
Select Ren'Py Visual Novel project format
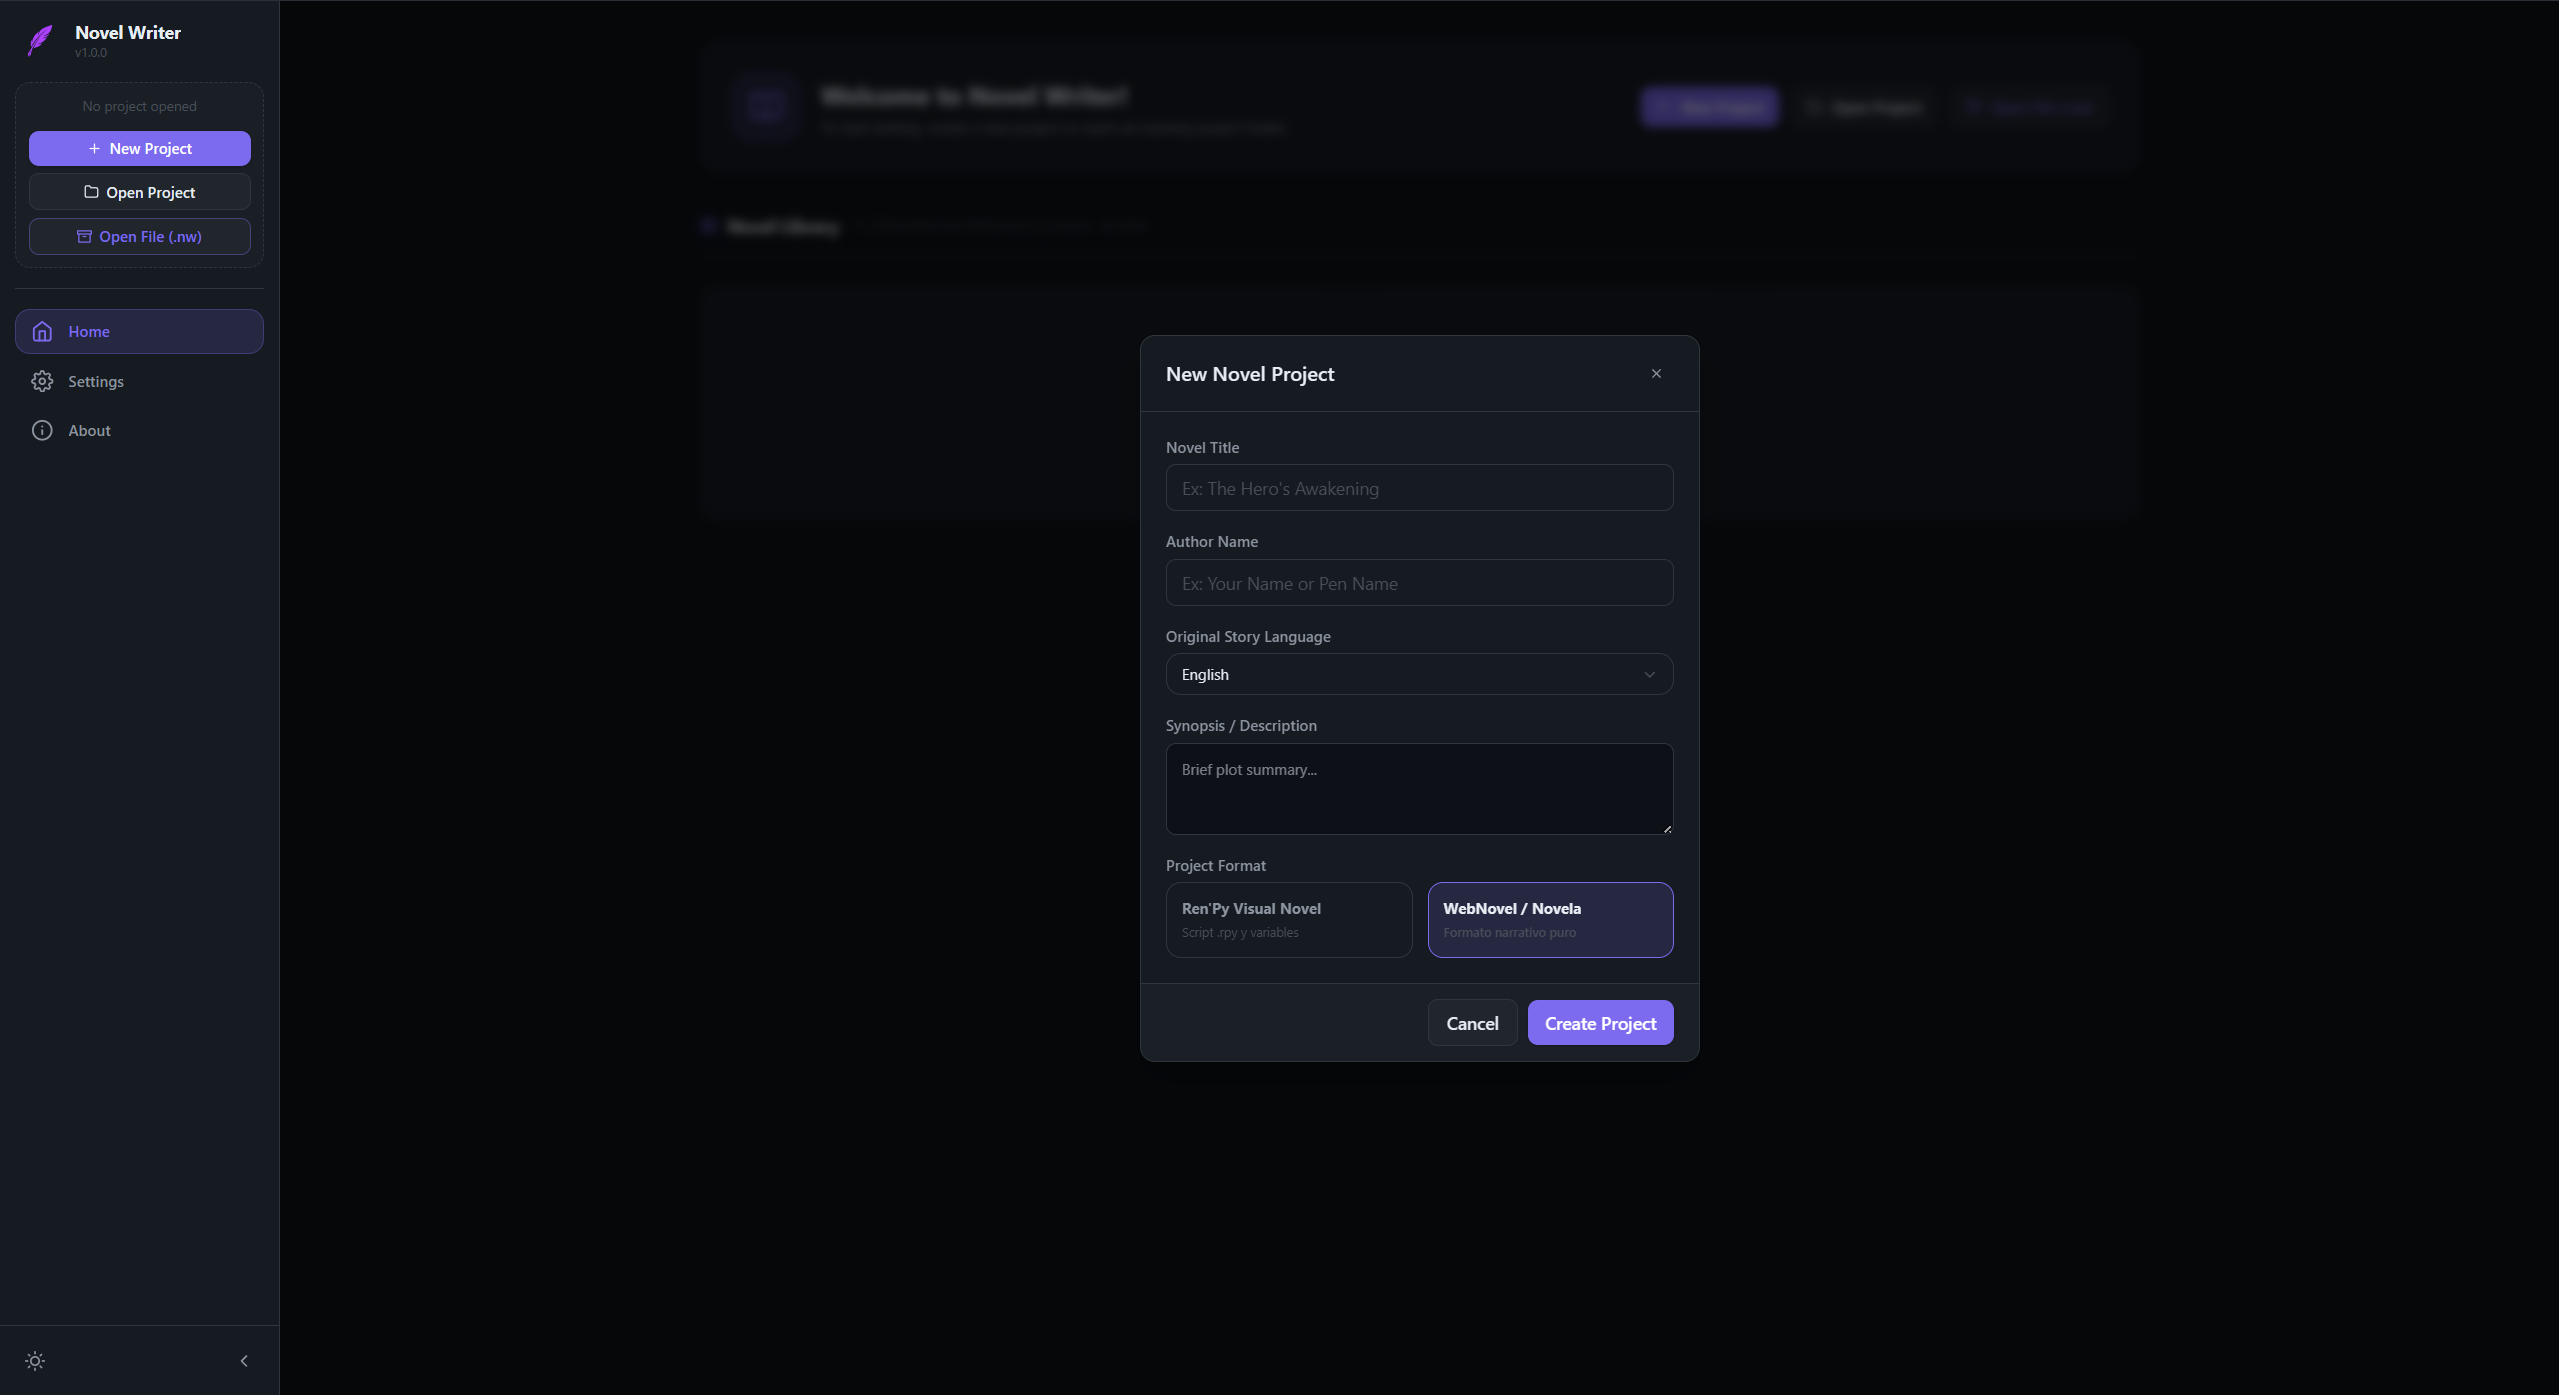click(1288, 919)
